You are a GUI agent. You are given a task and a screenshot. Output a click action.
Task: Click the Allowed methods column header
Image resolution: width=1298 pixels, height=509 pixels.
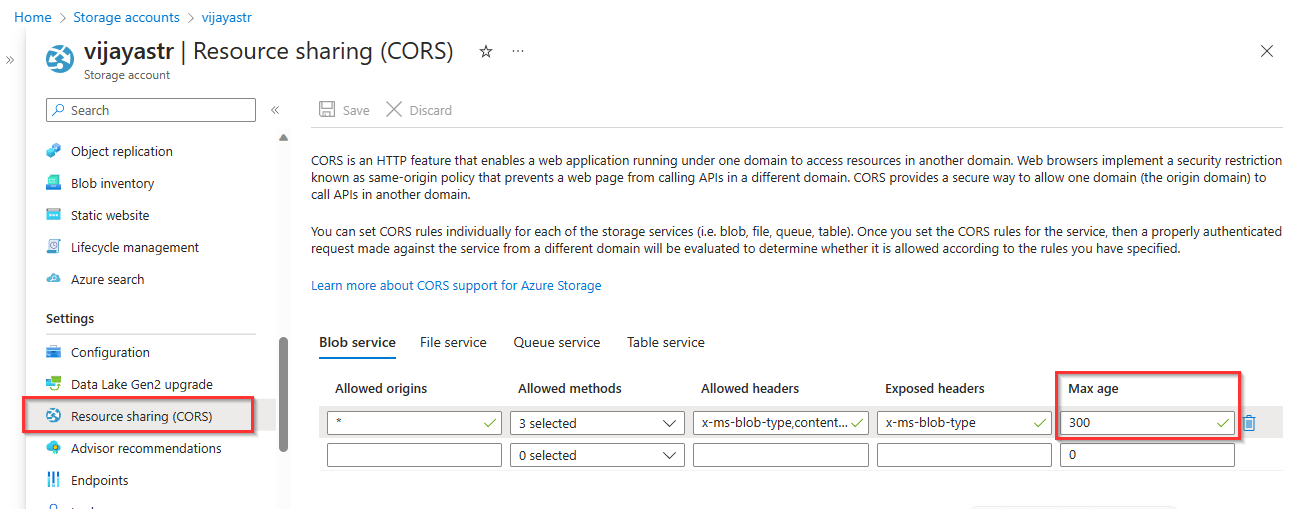pos(570,388)
